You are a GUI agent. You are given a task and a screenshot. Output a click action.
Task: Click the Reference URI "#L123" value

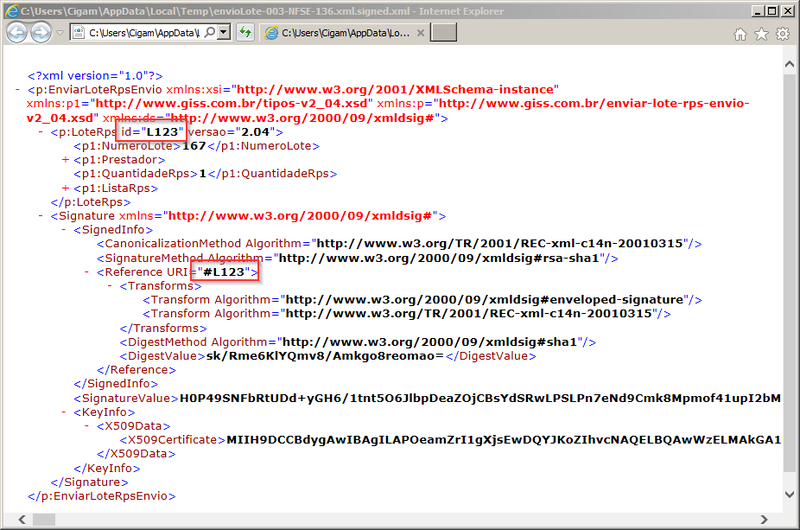tap(224, 272)
